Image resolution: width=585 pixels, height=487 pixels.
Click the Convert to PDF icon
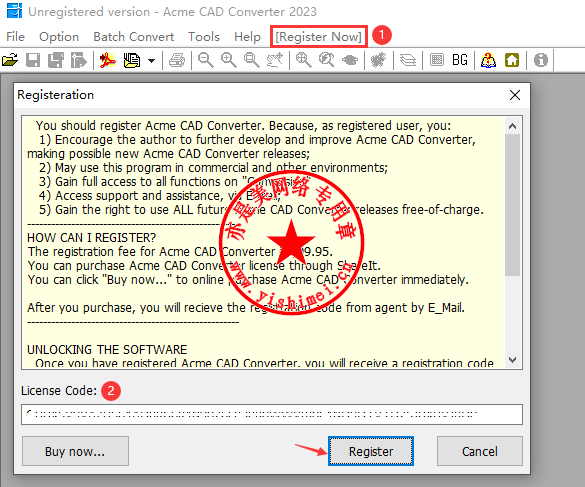tap(108, 60)
